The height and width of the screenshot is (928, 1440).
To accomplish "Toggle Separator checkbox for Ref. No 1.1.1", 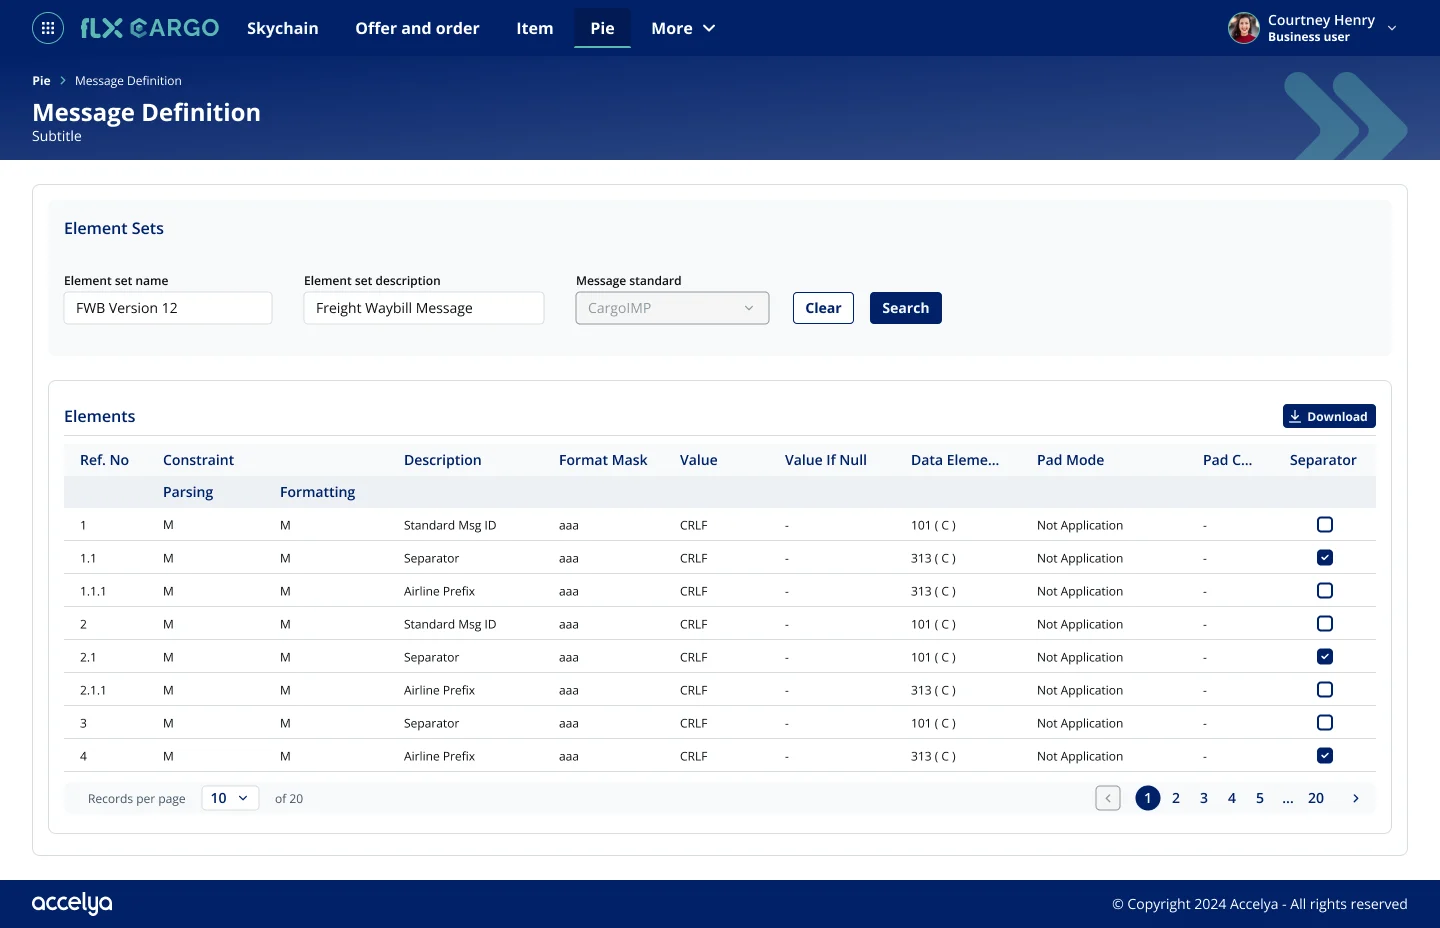I will pos(1325,591).
